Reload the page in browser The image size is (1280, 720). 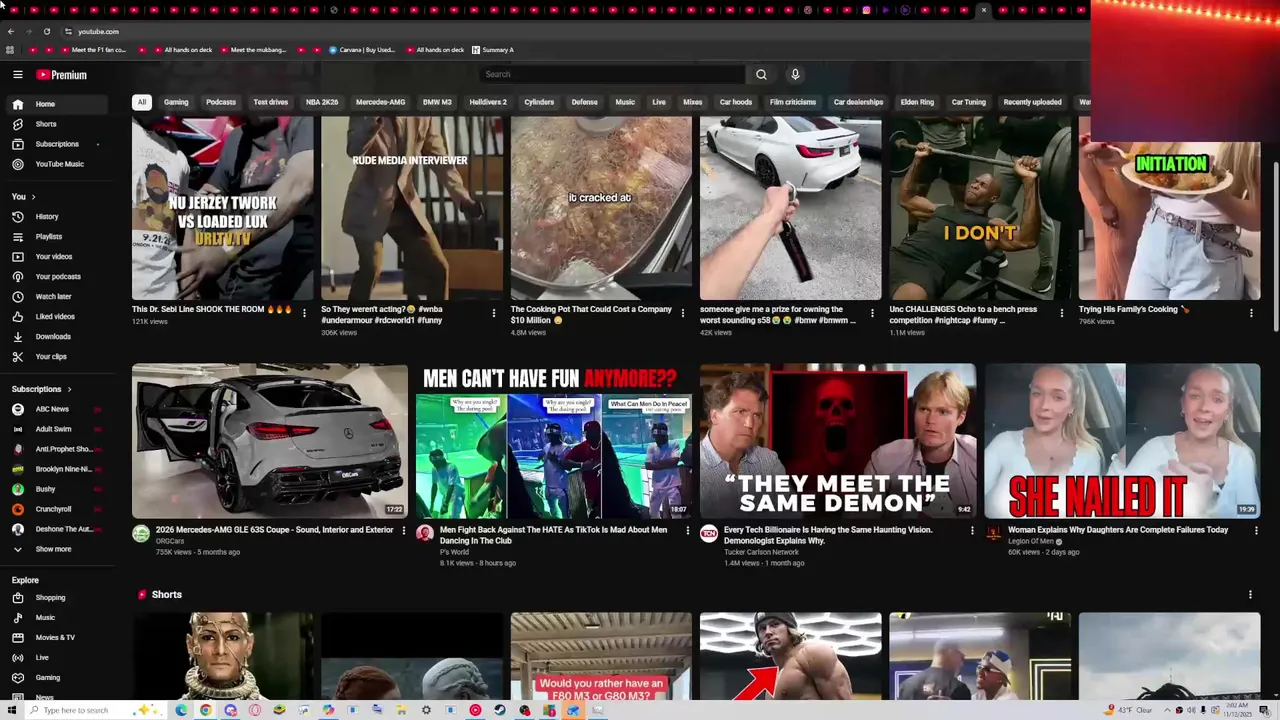pos(46,31)
